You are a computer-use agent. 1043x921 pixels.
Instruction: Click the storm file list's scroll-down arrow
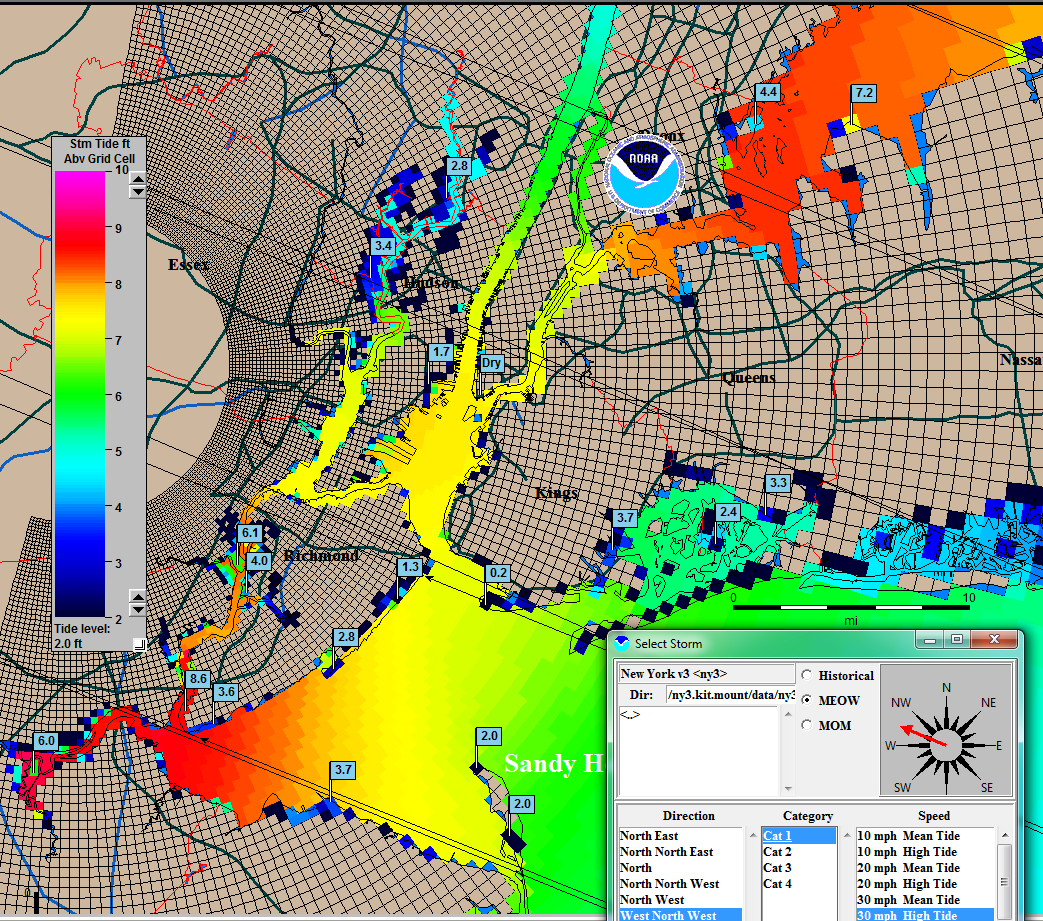tap(788, 789)
